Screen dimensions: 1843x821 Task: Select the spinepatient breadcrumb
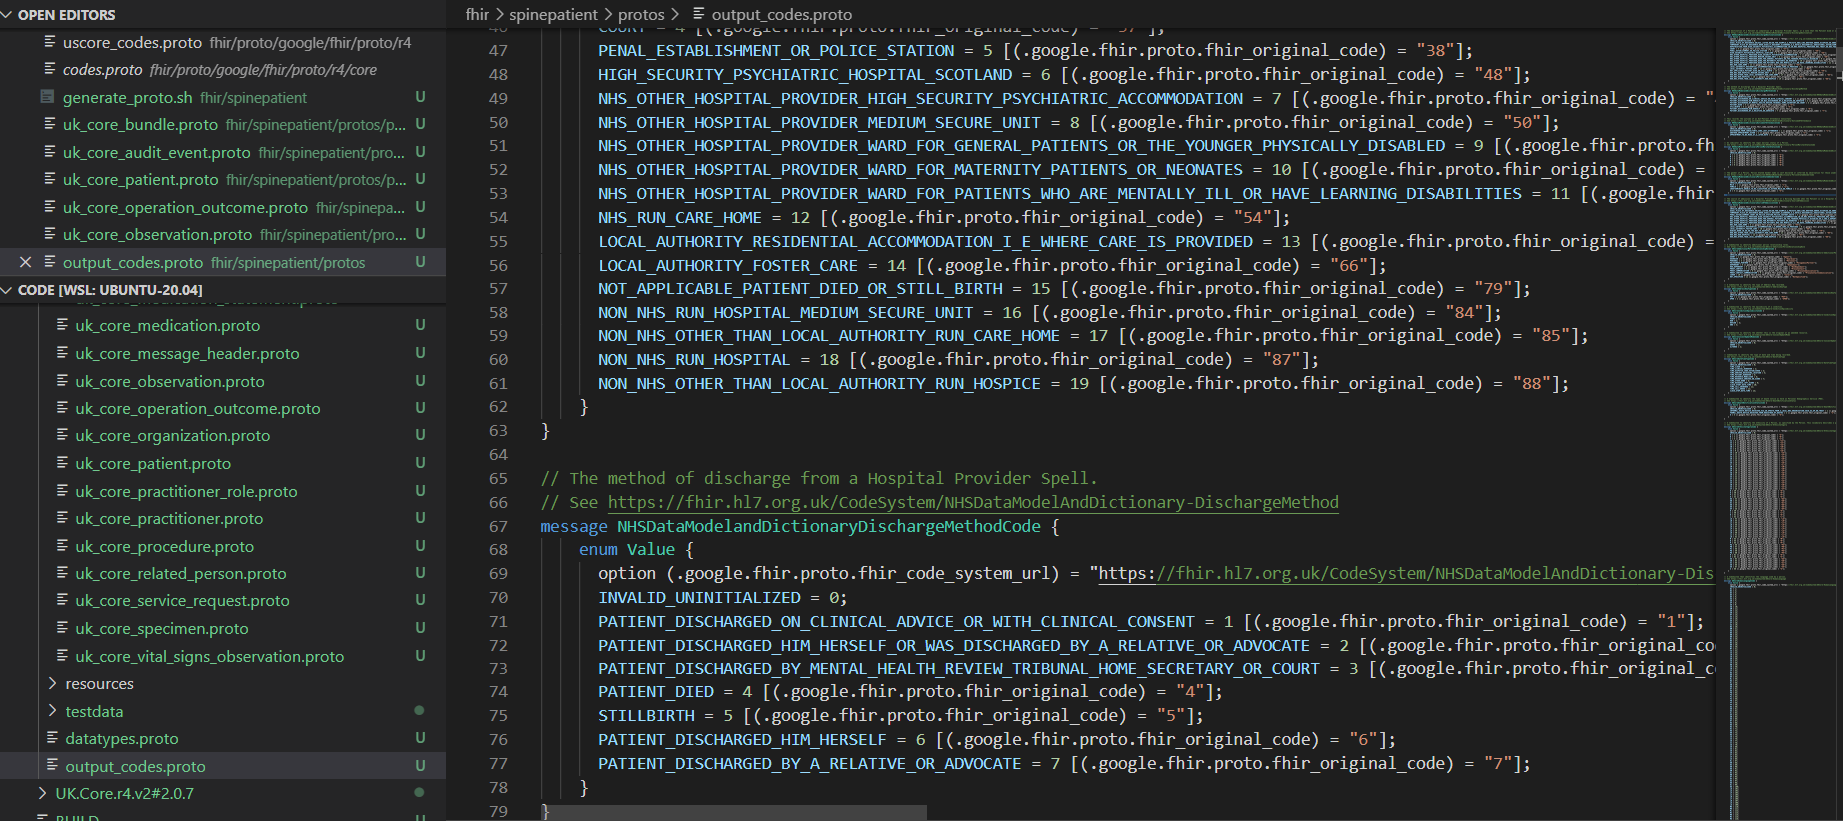(x=553, y=14)
